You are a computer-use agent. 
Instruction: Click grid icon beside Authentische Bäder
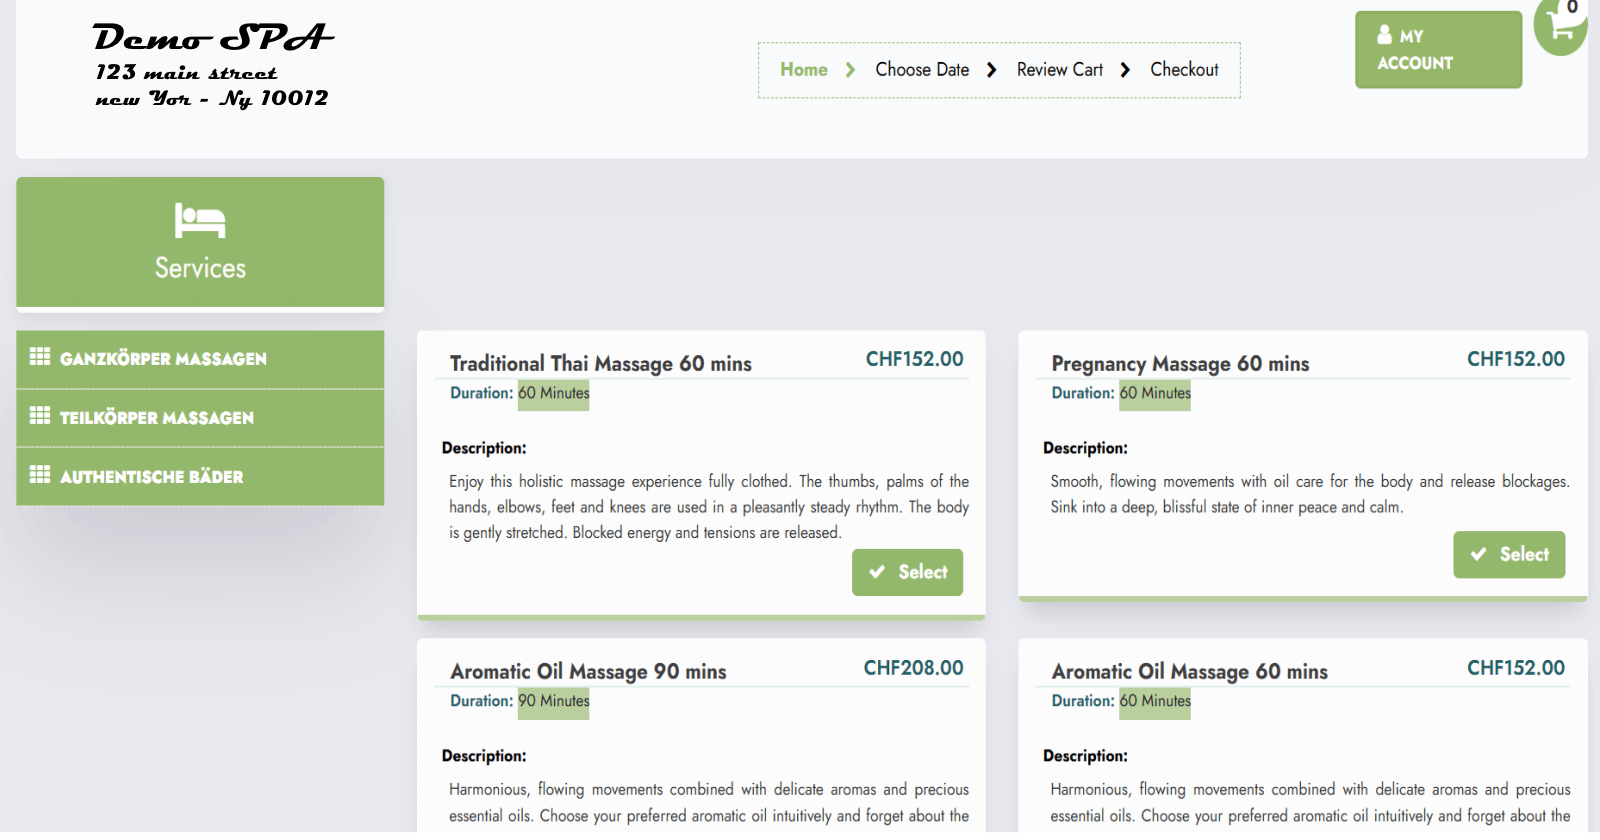pos(40,475)
